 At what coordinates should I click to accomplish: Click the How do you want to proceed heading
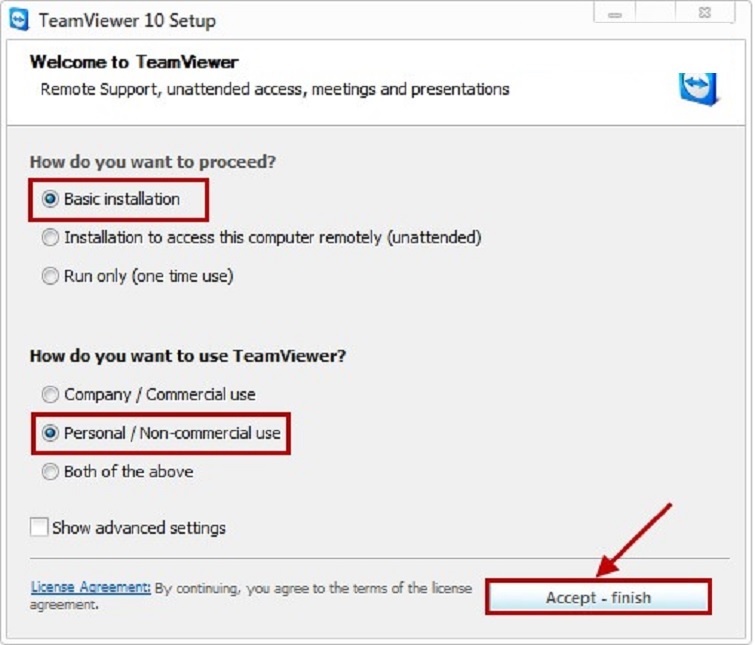[x=153, y=161]
